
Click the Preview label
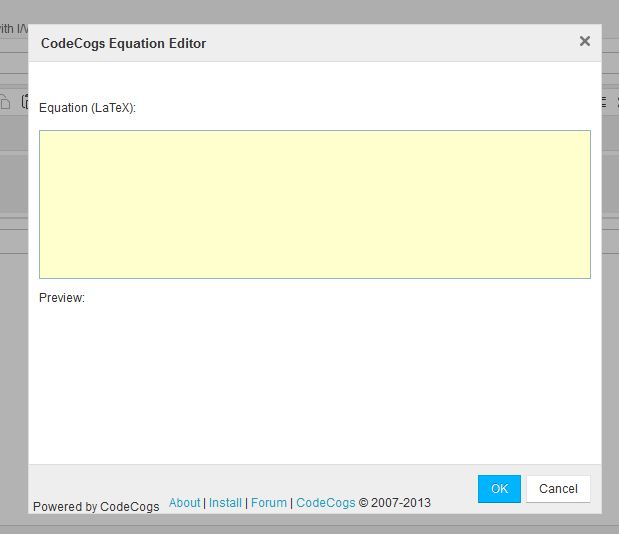coord(62,298)
